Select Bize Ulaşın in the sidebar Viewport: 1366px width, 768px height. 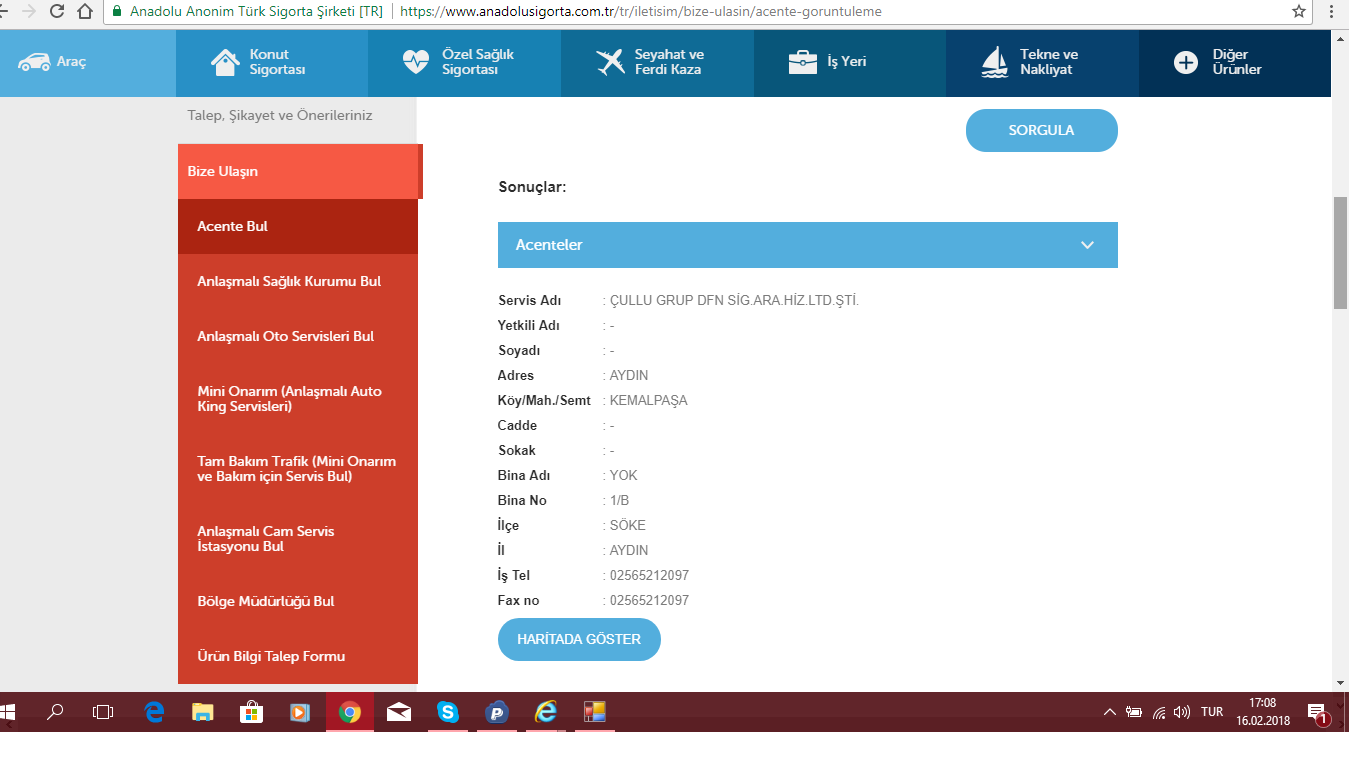298,171
